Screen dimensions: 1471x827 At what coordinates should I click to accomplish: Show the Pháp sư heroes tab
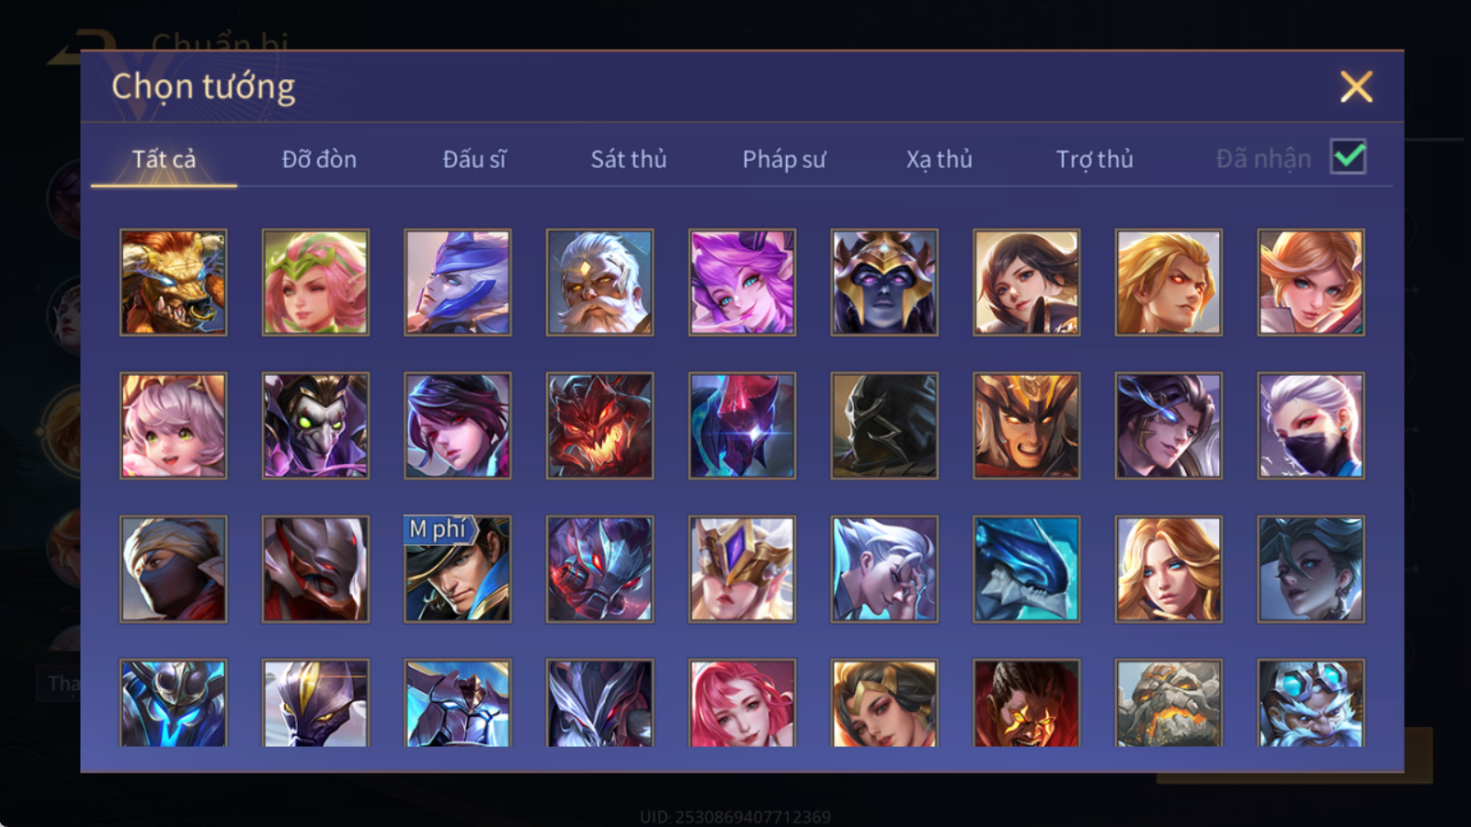784,159
